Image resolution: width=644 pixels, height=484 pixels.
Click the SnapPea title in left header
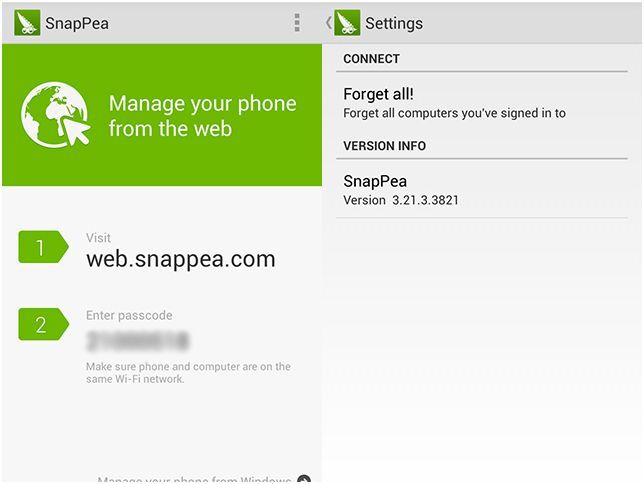pos(77,23)
